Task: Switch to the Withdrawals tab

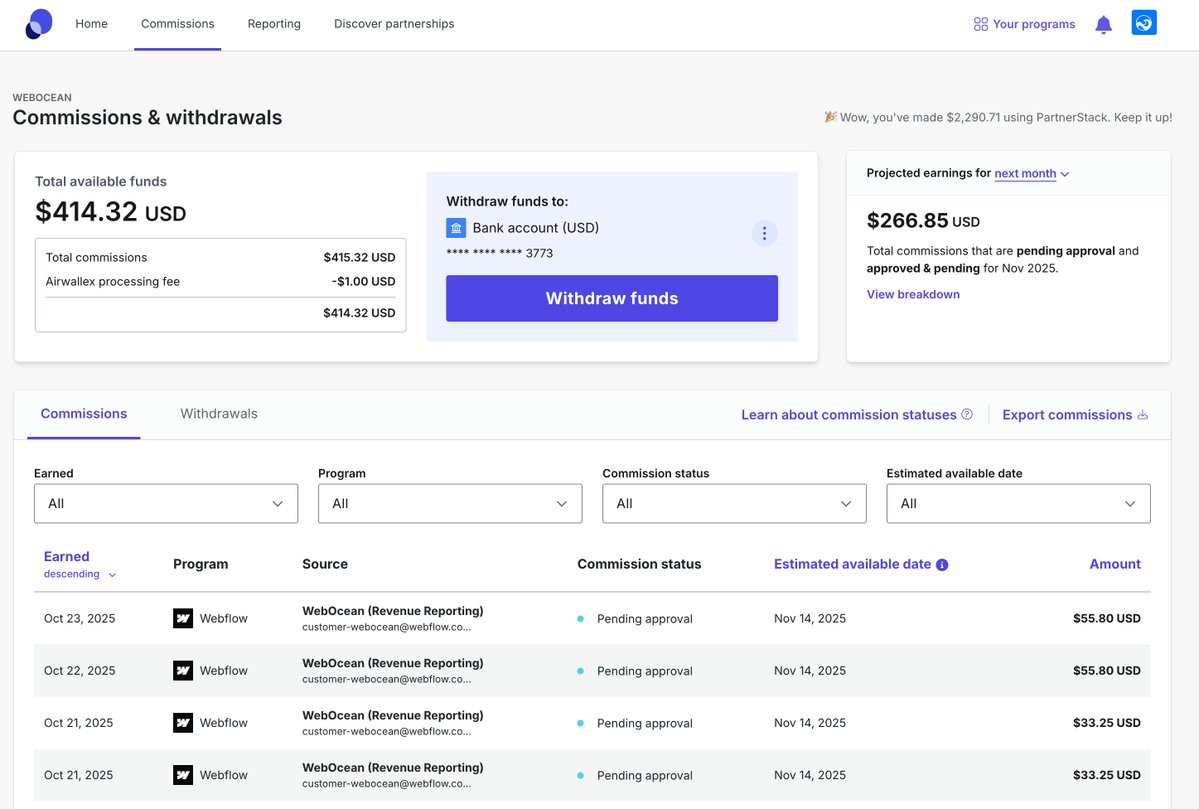Action: pos(219,414)
